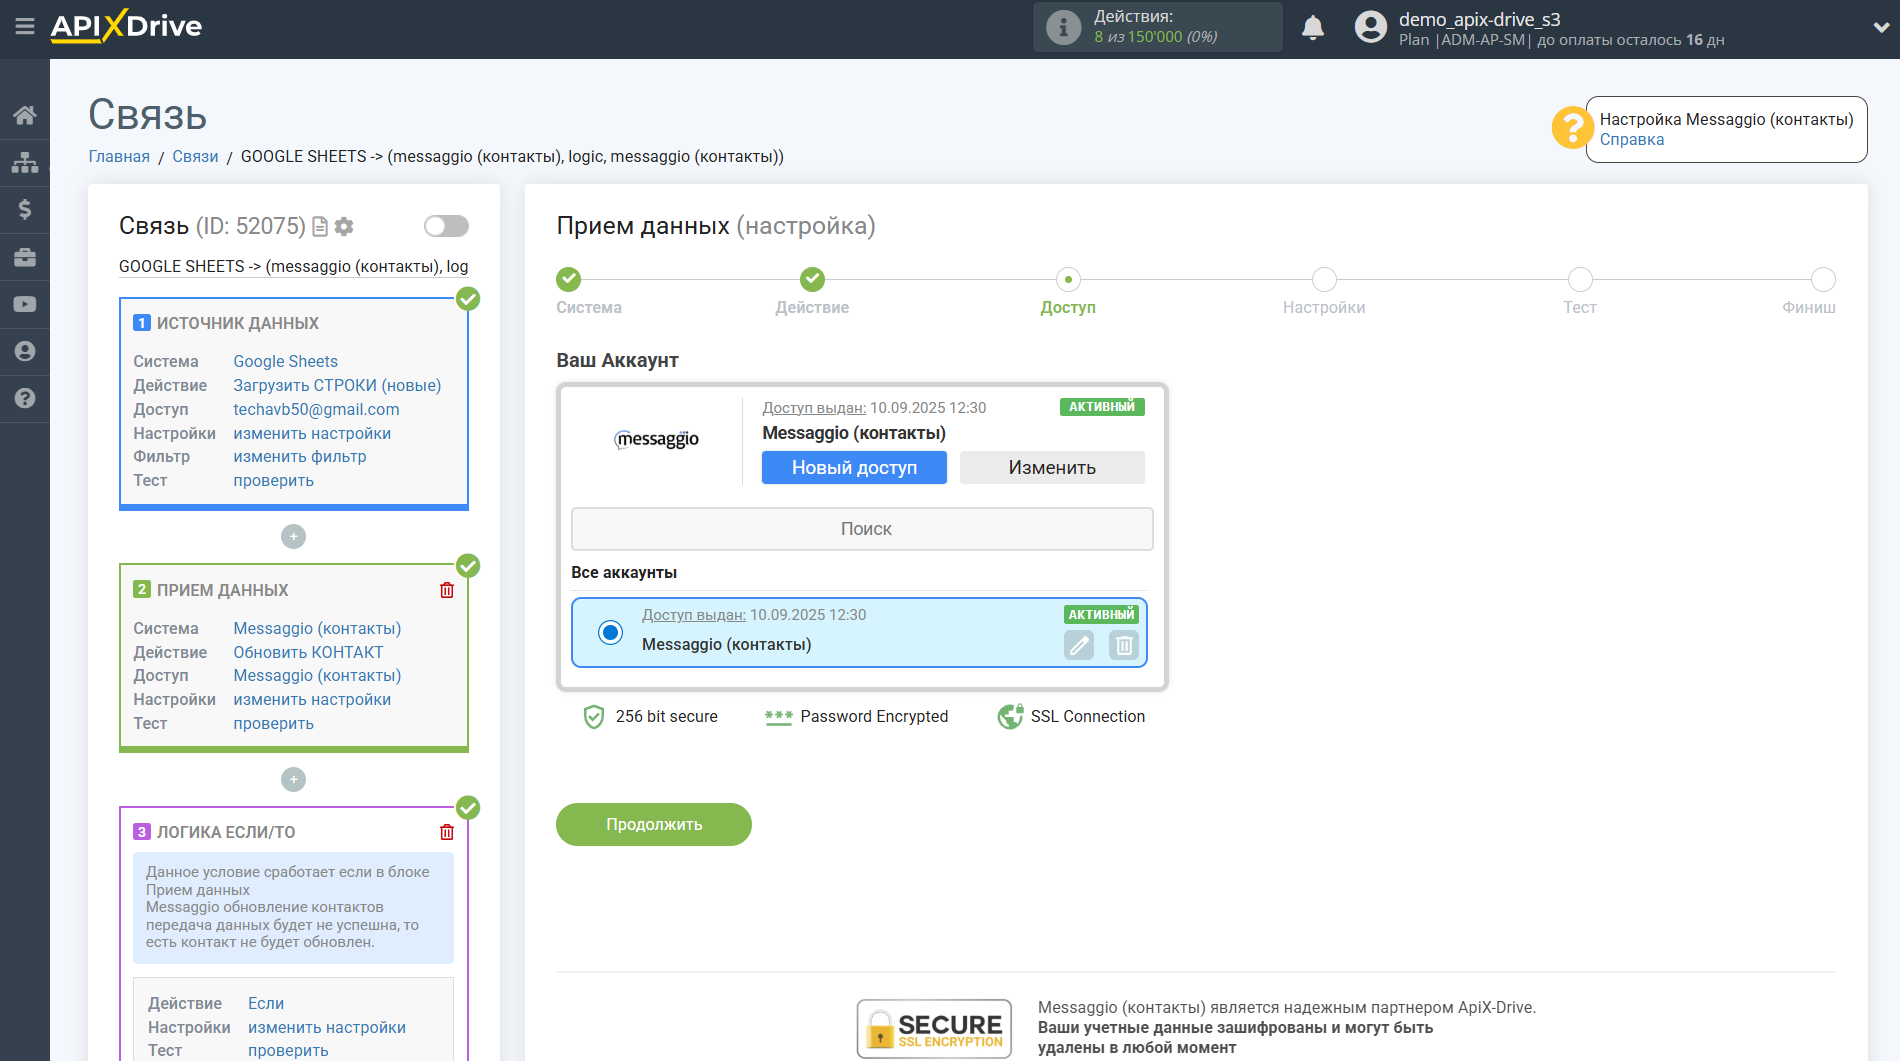Select the Messaggio (контакты) account radio button

(x=610, y=632)
